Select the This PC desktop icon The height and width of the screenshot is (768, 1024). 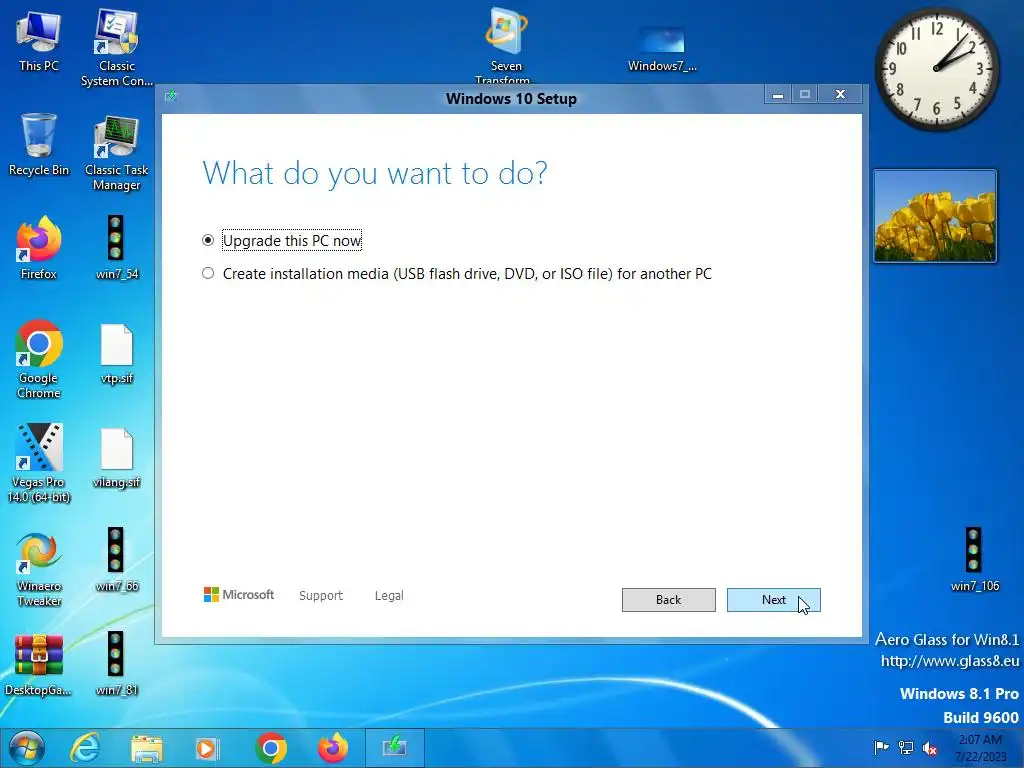point(39,41)
